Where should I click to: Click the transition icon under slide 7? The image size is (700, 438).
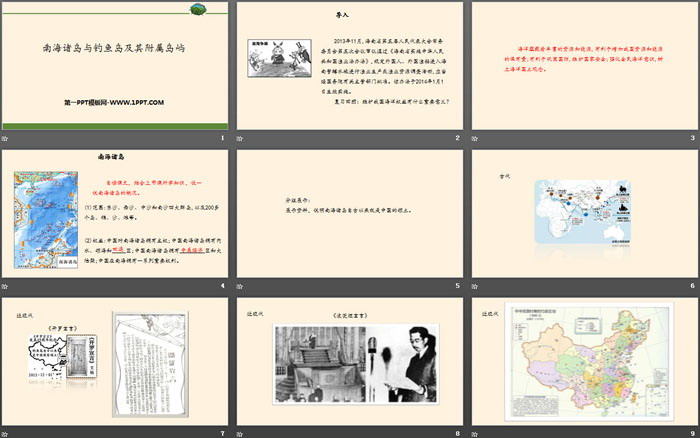tap(5, 433)
